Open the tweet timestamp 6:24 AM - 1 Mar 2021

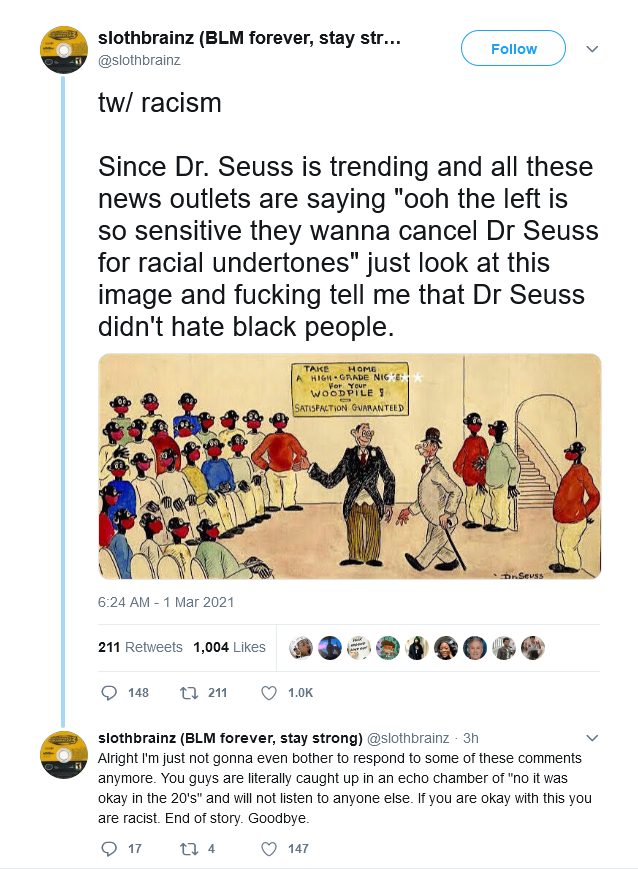[166, 602]
